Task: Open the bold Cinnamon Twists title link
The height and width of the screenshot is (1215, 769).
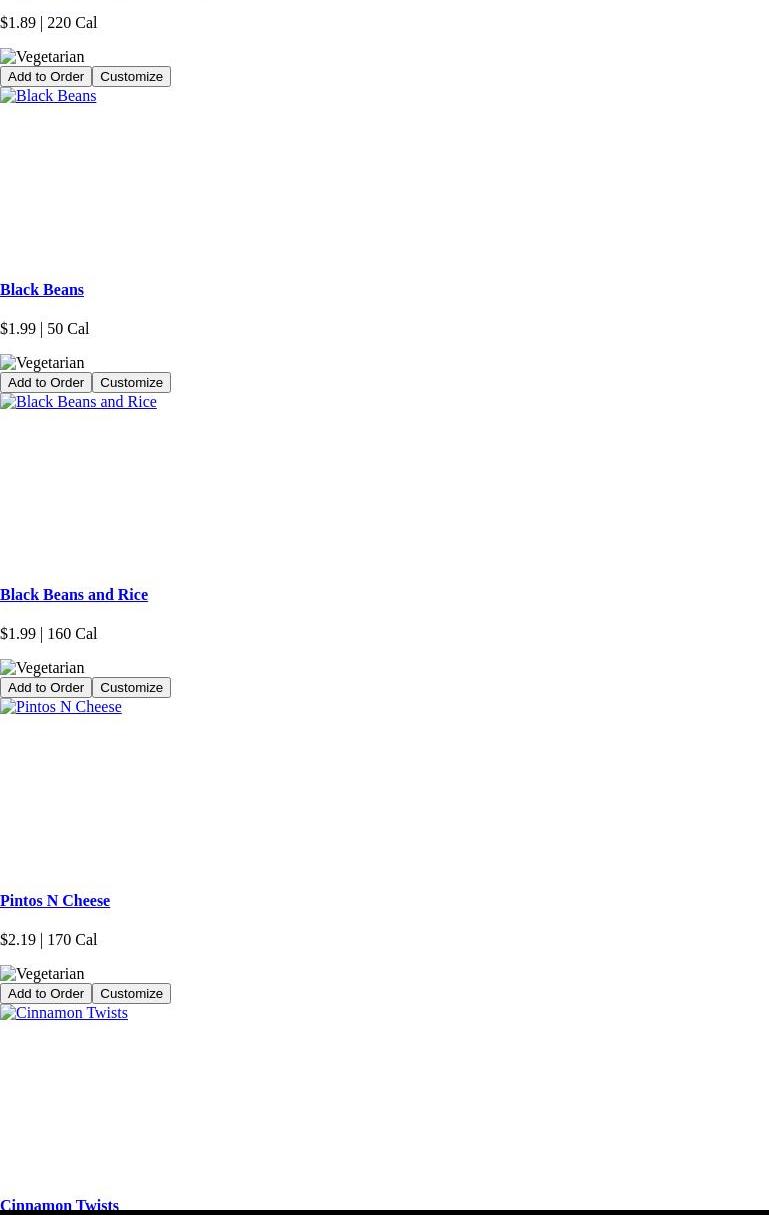Action: 59,1205
